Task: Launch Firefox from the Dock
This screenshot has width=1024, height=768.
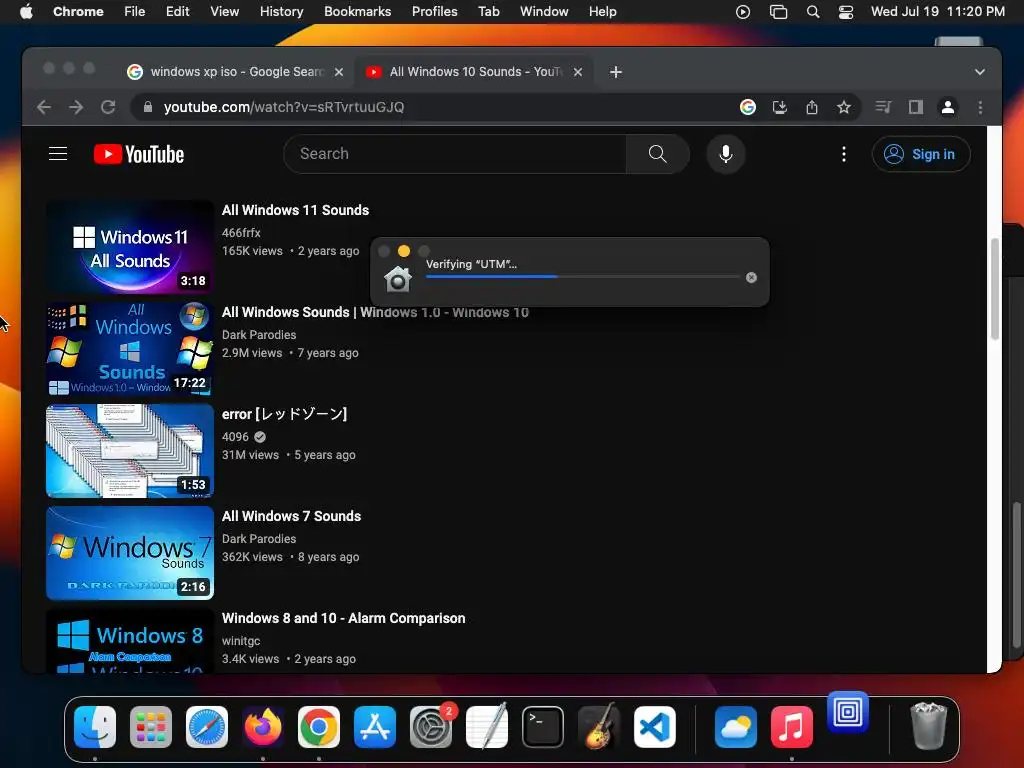Action: [263, 727]
